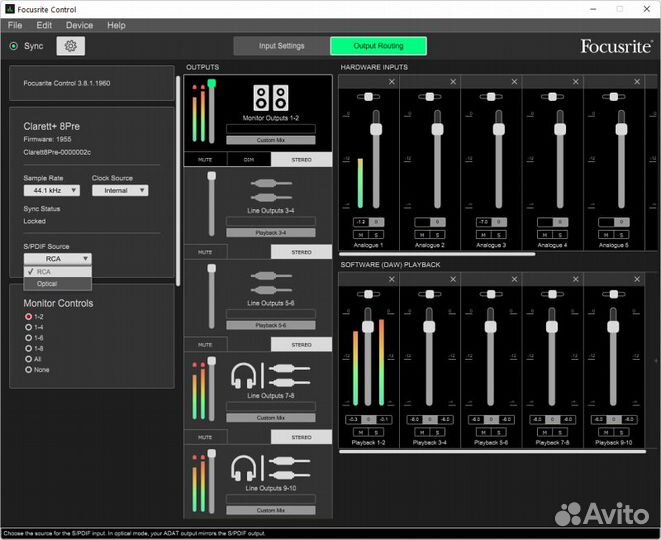Open the File menu
The width and height of the screenshot is (661, 540).
coord(15,25)
